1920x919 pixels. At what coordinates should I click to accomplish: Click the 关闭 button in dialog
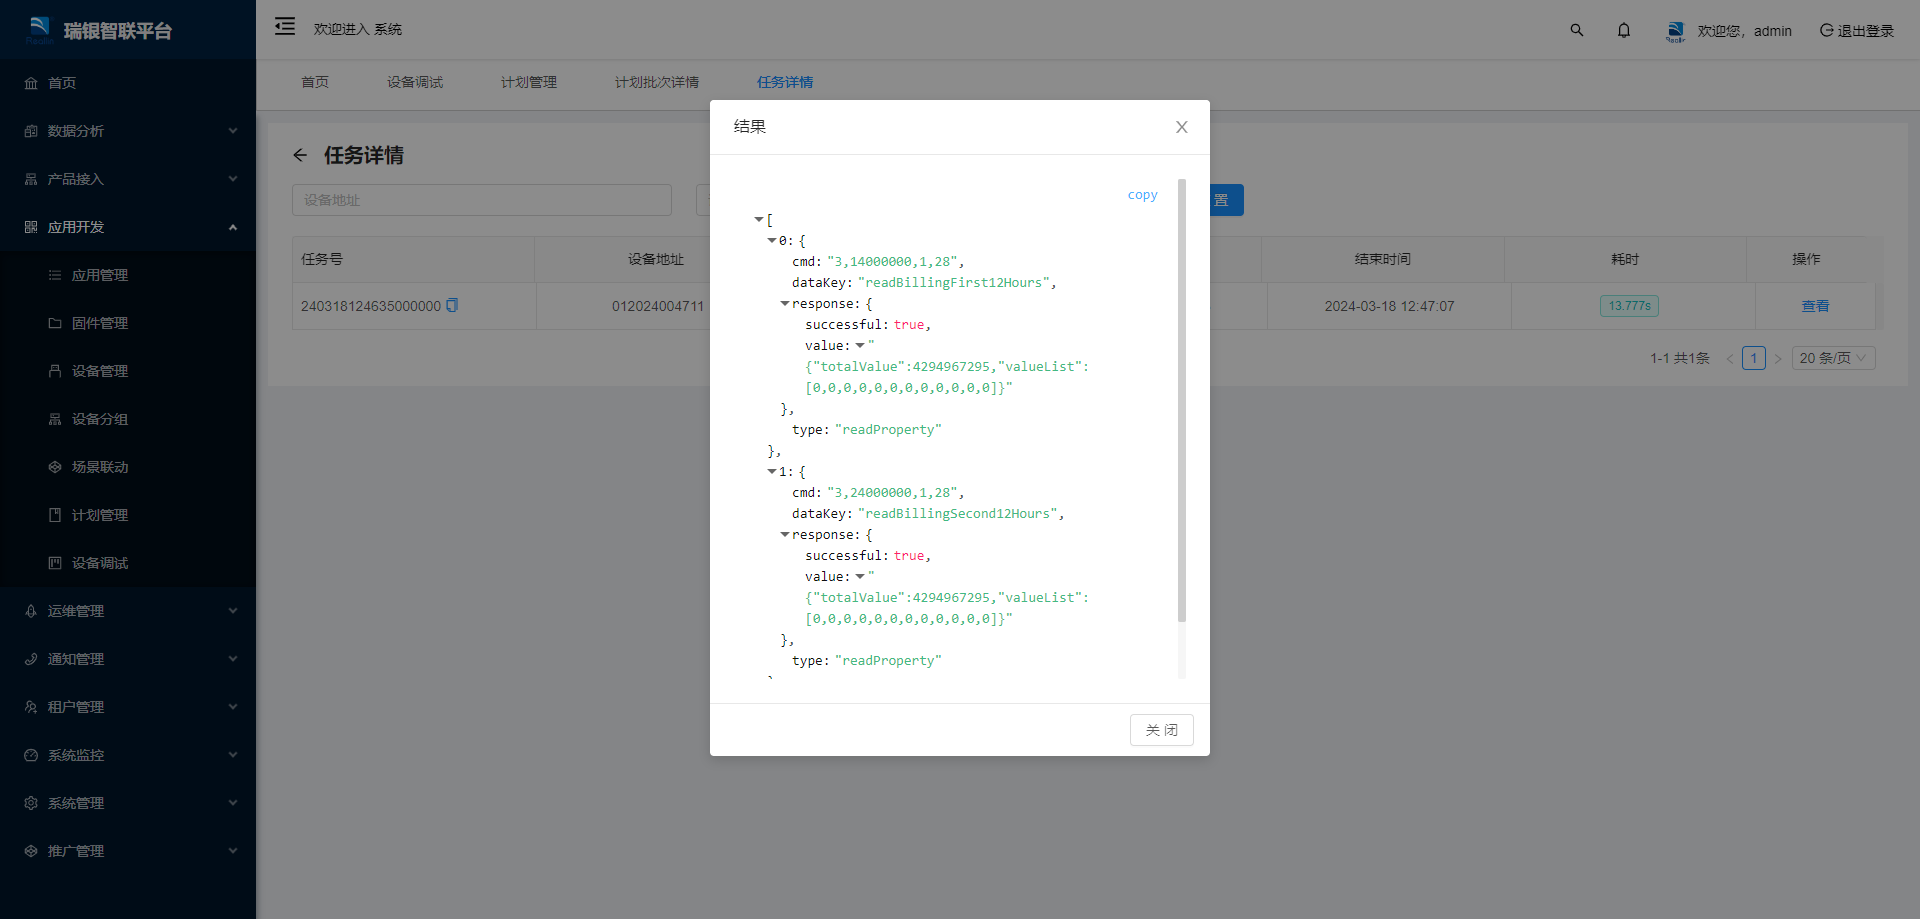1162,730
